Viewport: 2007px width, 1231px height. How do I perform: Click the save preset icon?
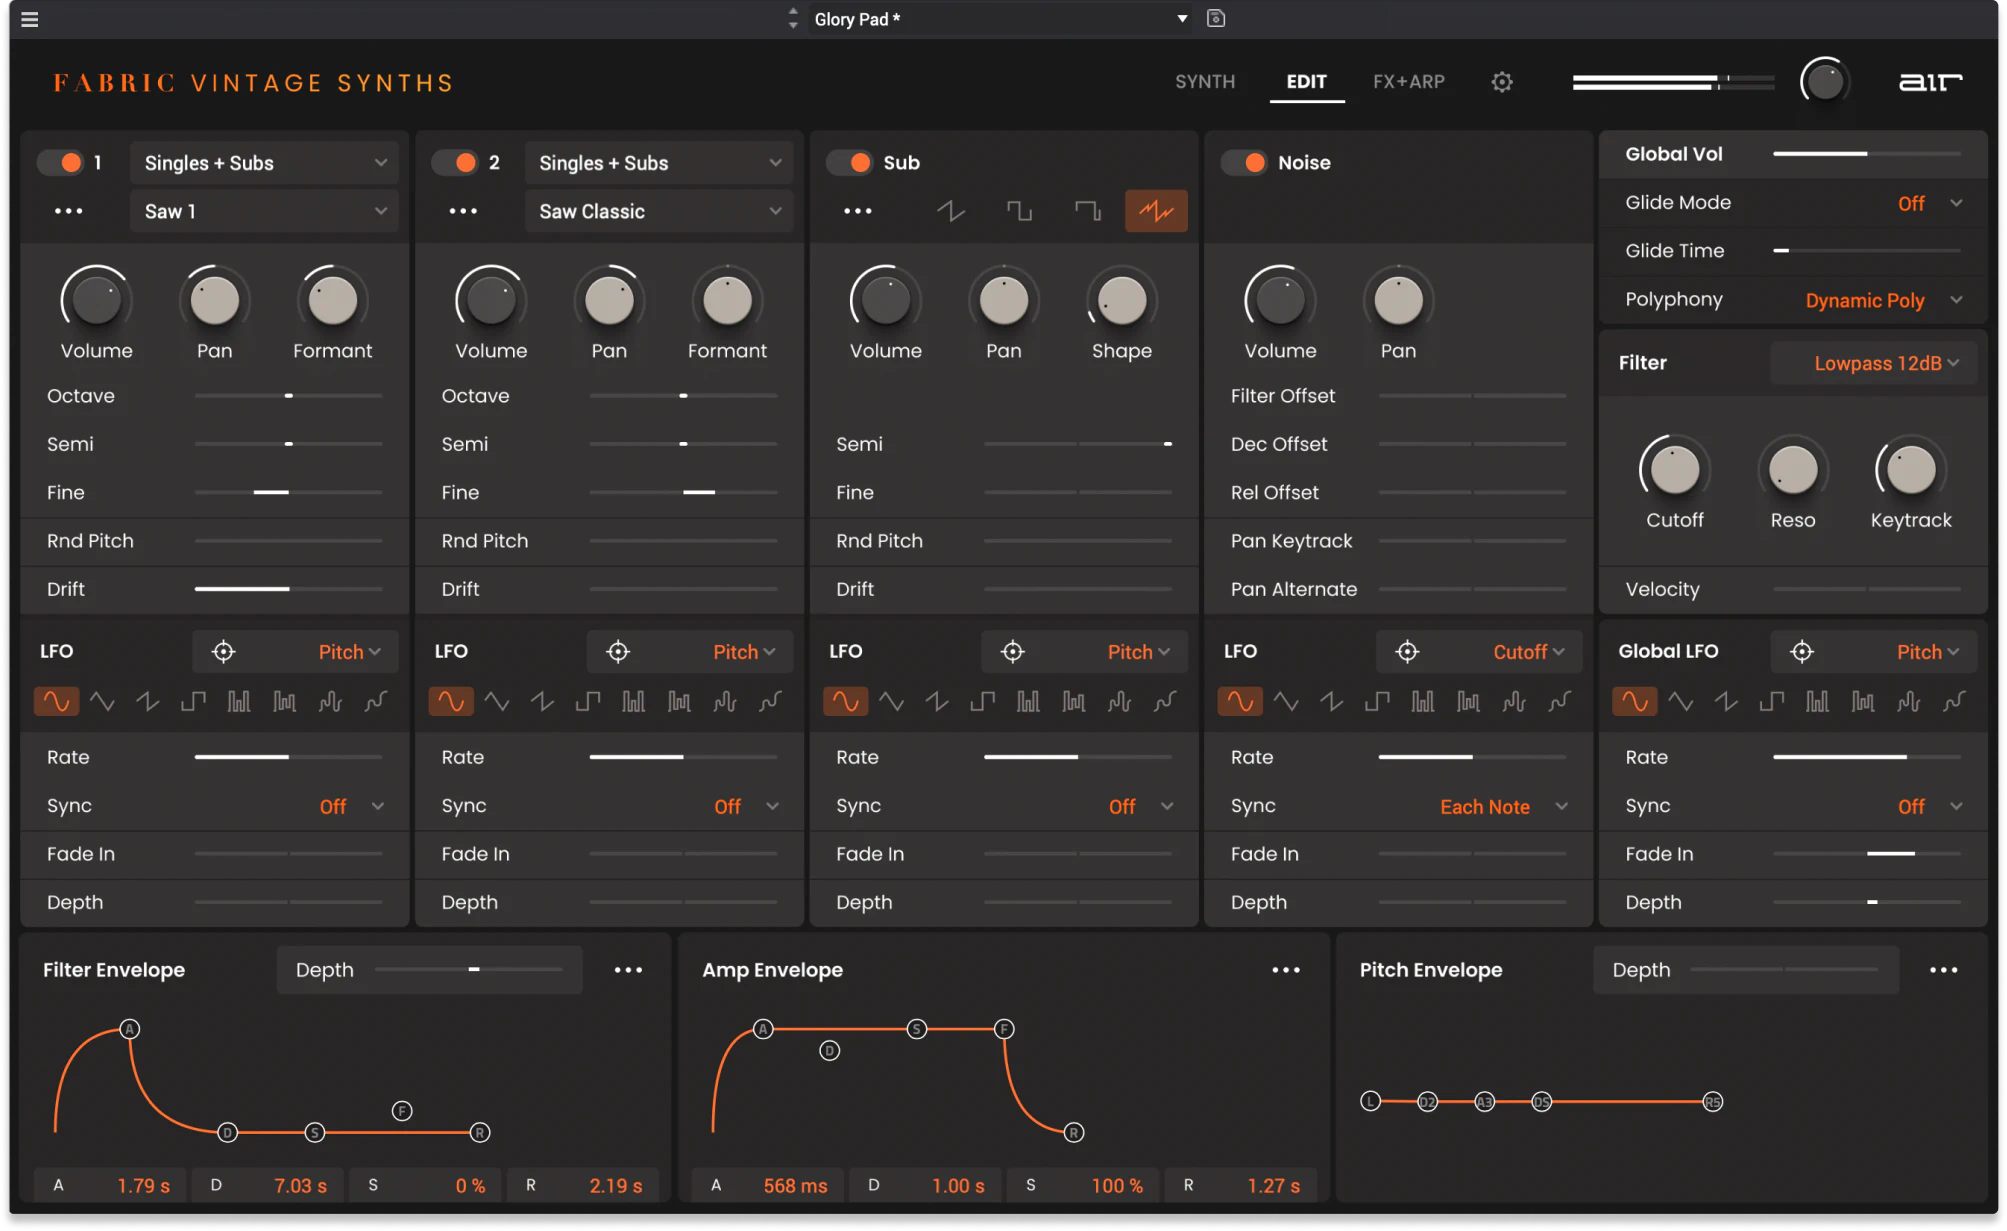click(1215, 19)
